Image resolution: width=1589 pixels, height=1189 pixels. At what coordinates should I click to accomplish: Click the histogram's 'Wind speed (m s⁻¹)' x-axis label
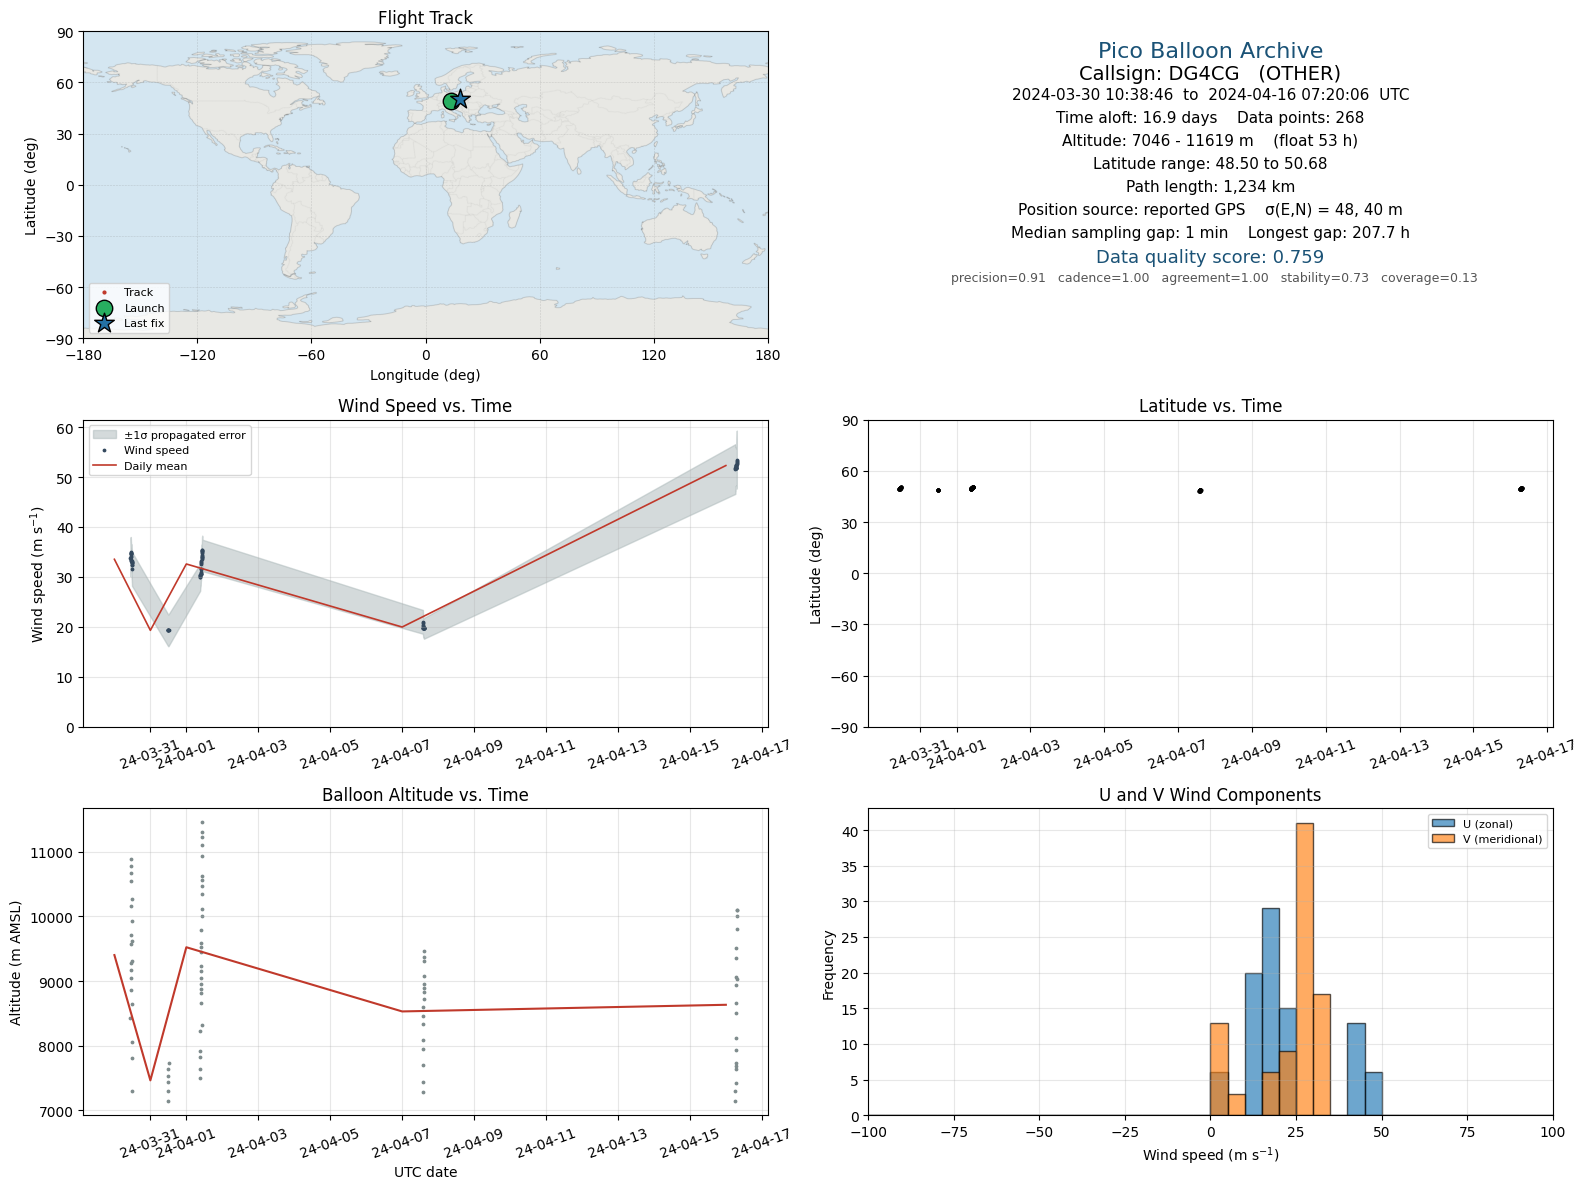pos(1210,1155)
